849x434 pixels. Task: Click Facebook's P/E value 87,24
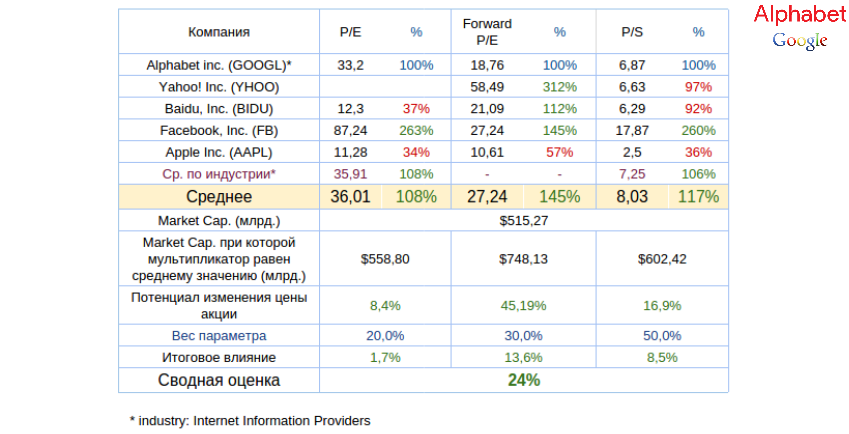(x=350, y=130)
